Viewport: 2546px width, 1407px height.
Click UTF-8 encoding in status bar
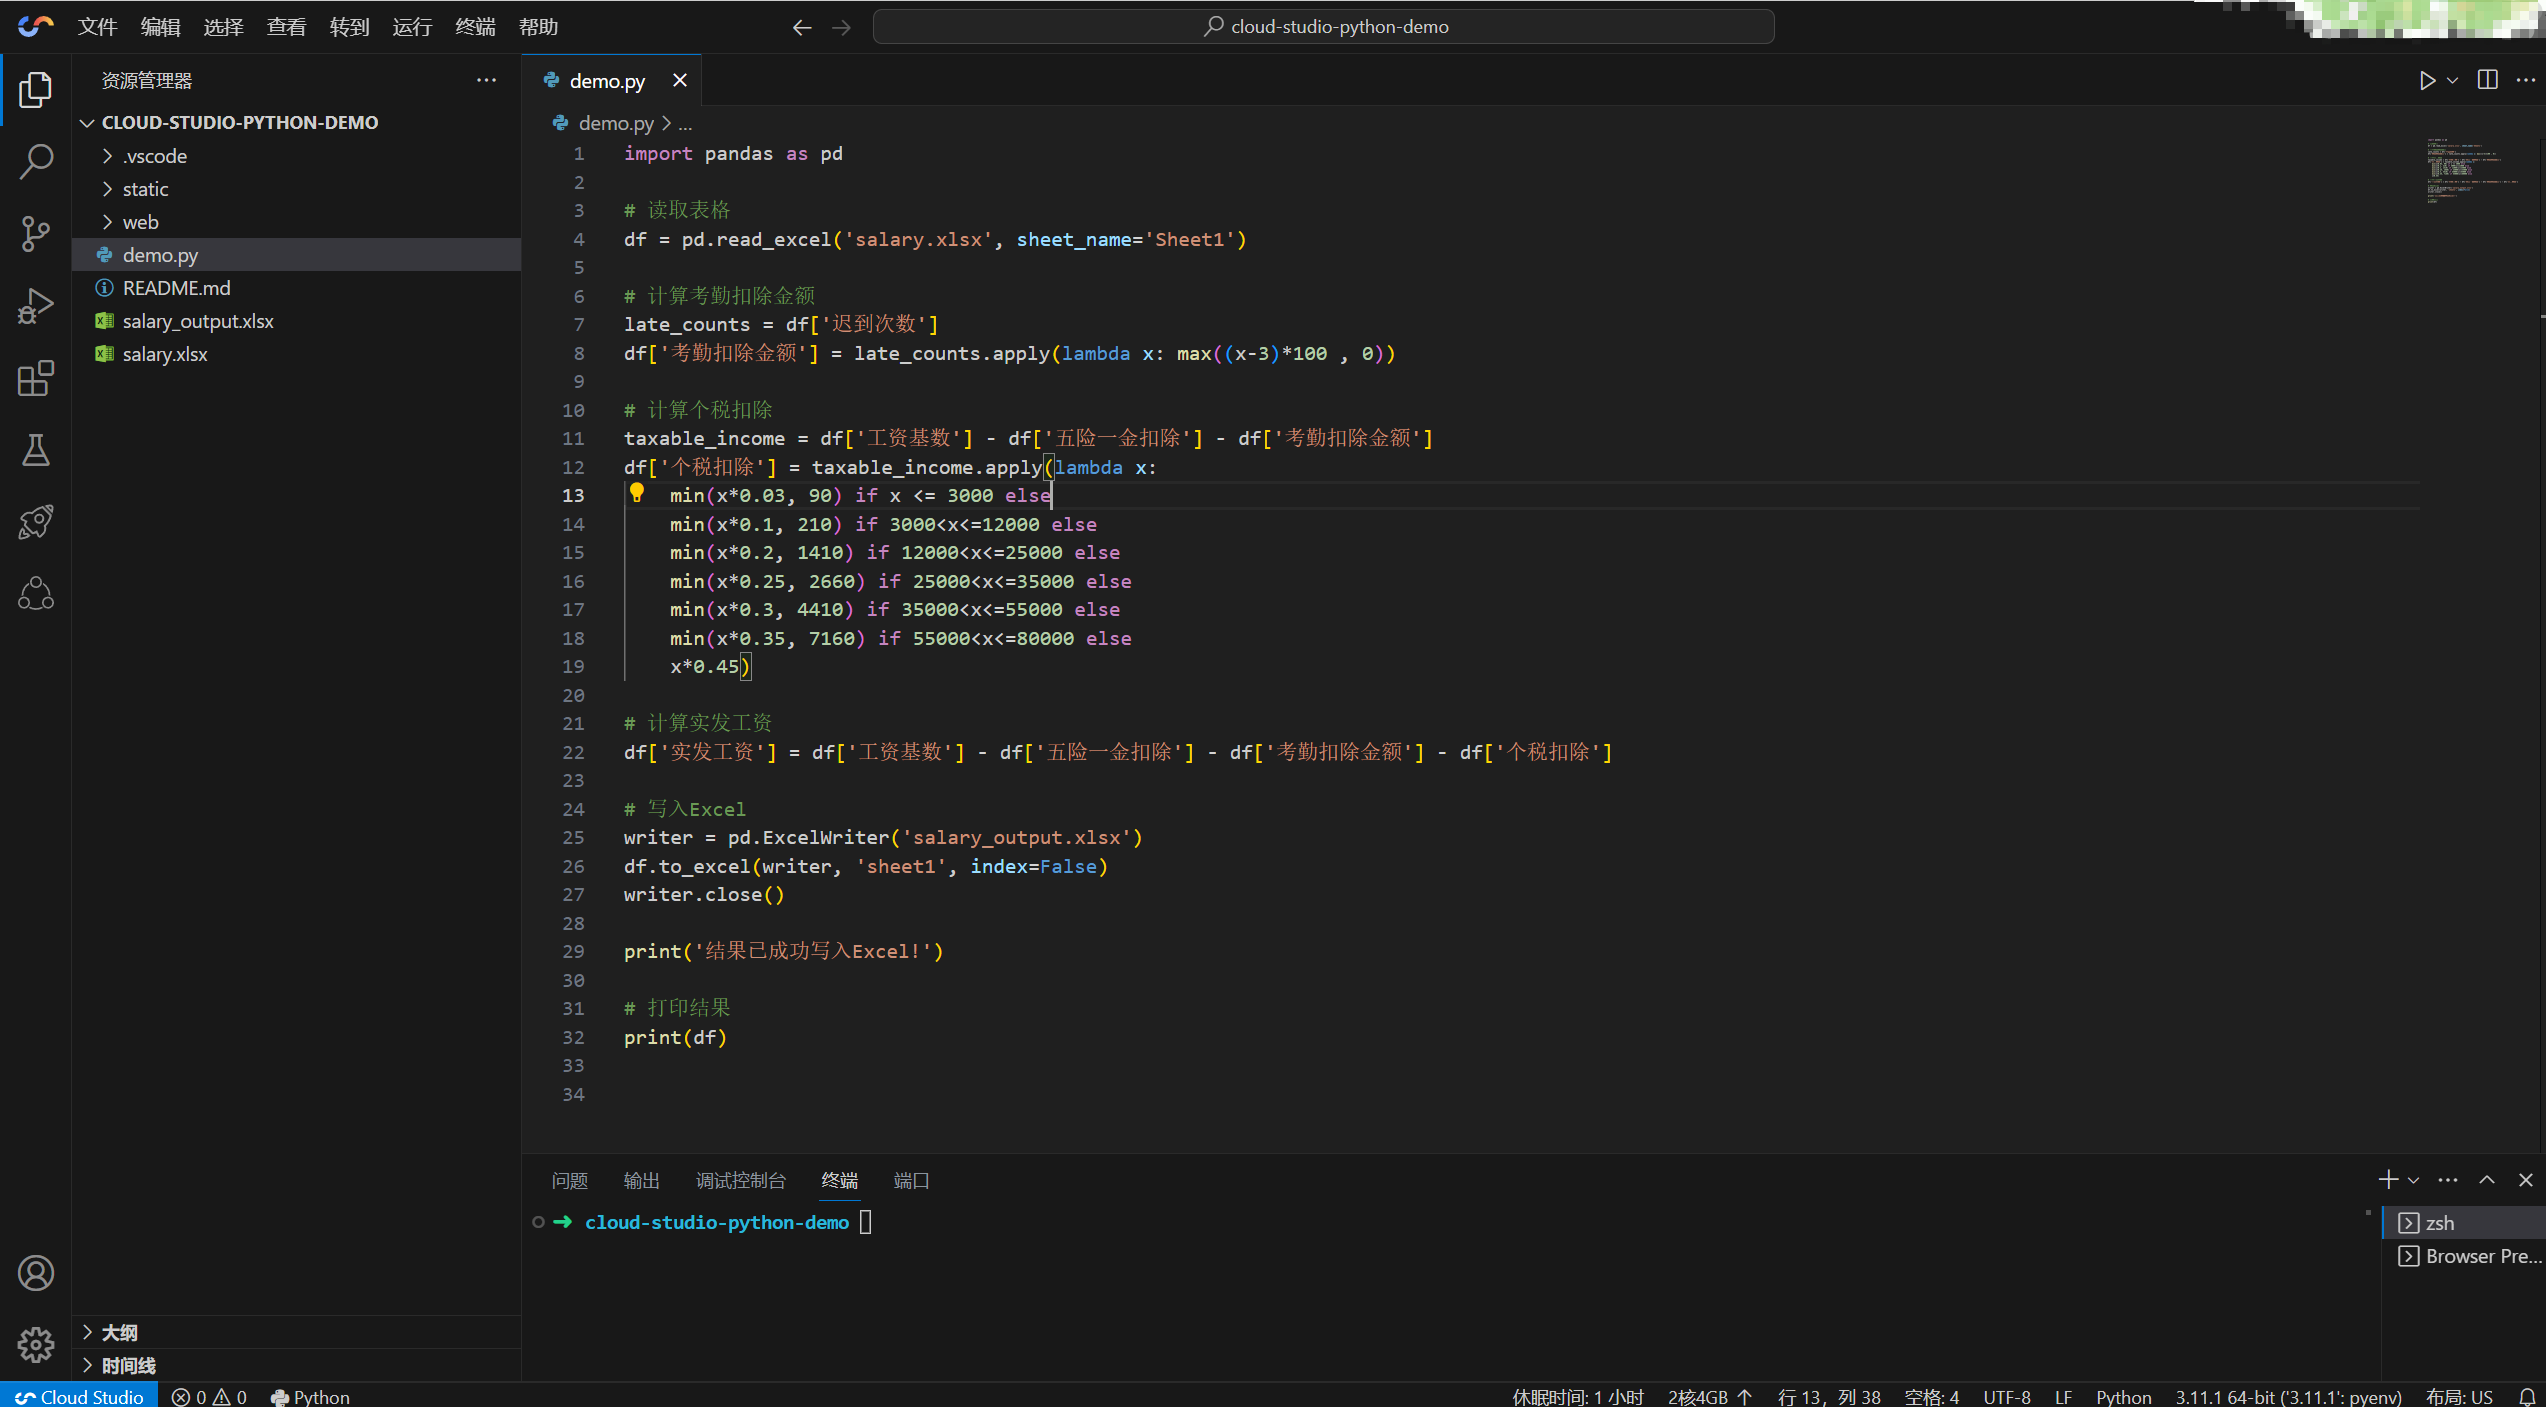(x=2006, y=1397)
